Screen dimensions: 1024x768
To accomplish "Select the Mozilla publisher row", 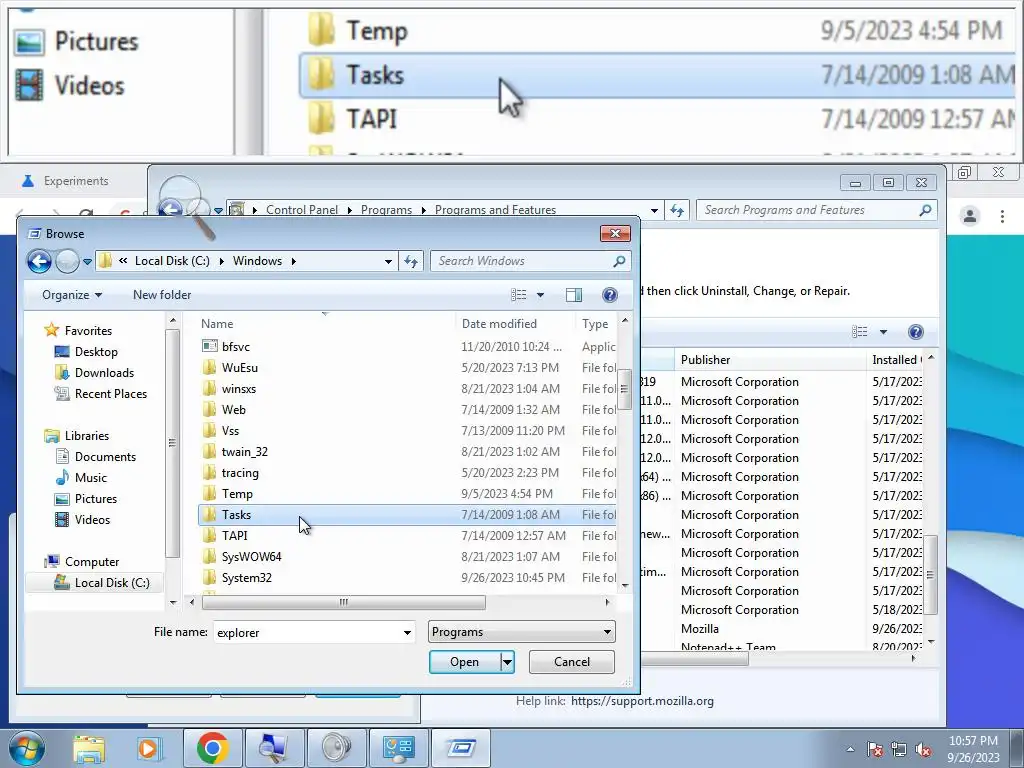I will click(699, 629).
